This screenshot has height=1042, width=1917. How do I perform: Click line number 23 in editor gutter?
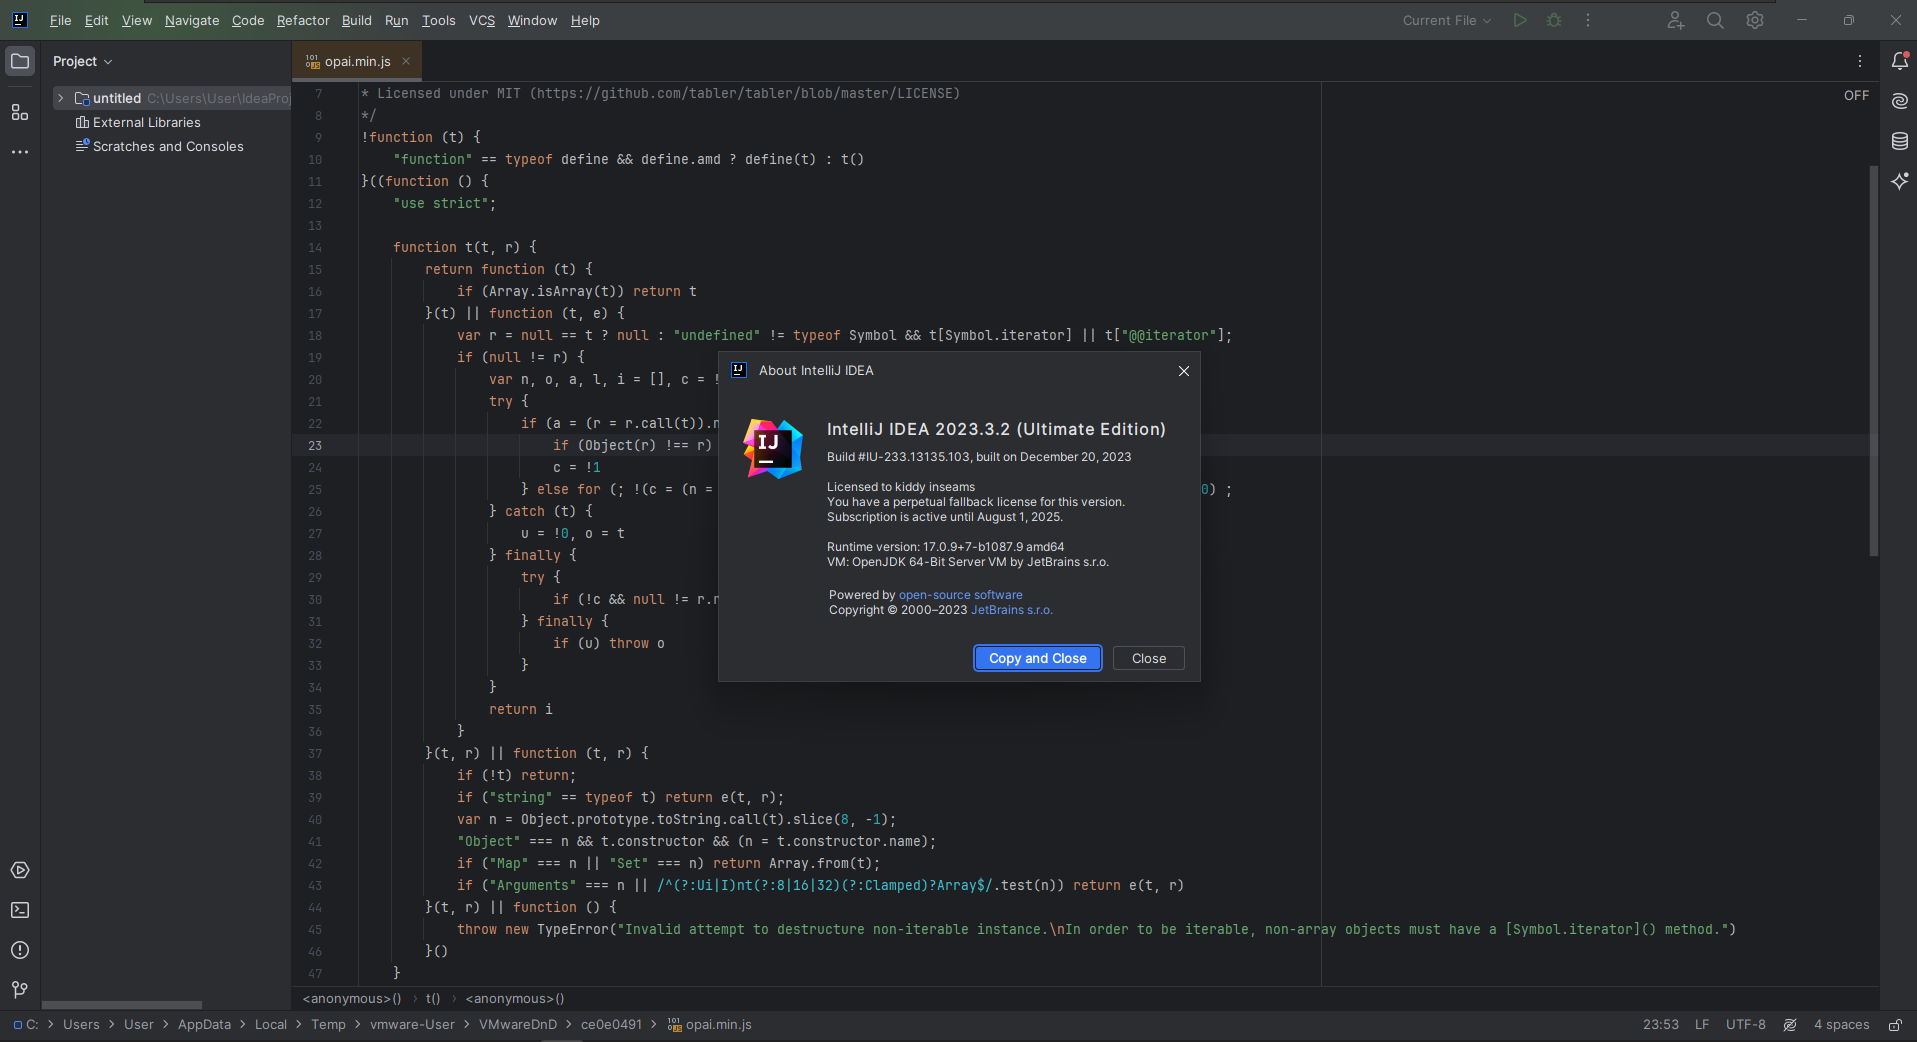[315, 446]
